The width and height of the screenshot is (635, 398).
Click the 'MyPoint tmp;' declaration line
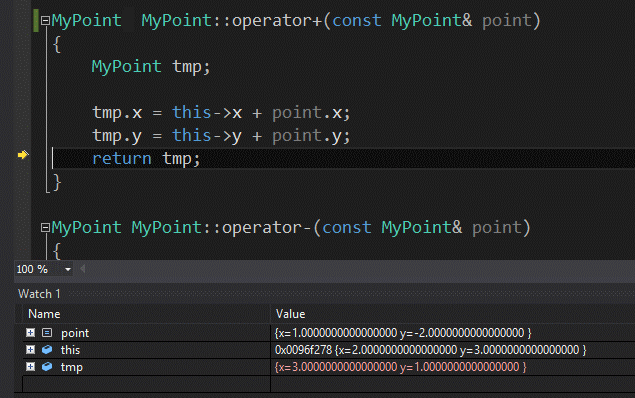pyautogui.click(x=151, y=66)
